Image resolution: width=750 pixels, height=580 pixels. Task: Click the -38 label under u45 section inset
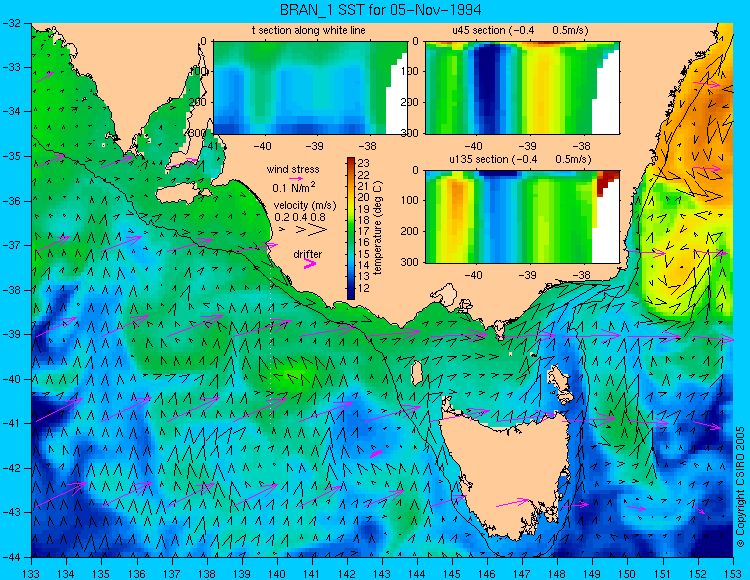point(581,146)
